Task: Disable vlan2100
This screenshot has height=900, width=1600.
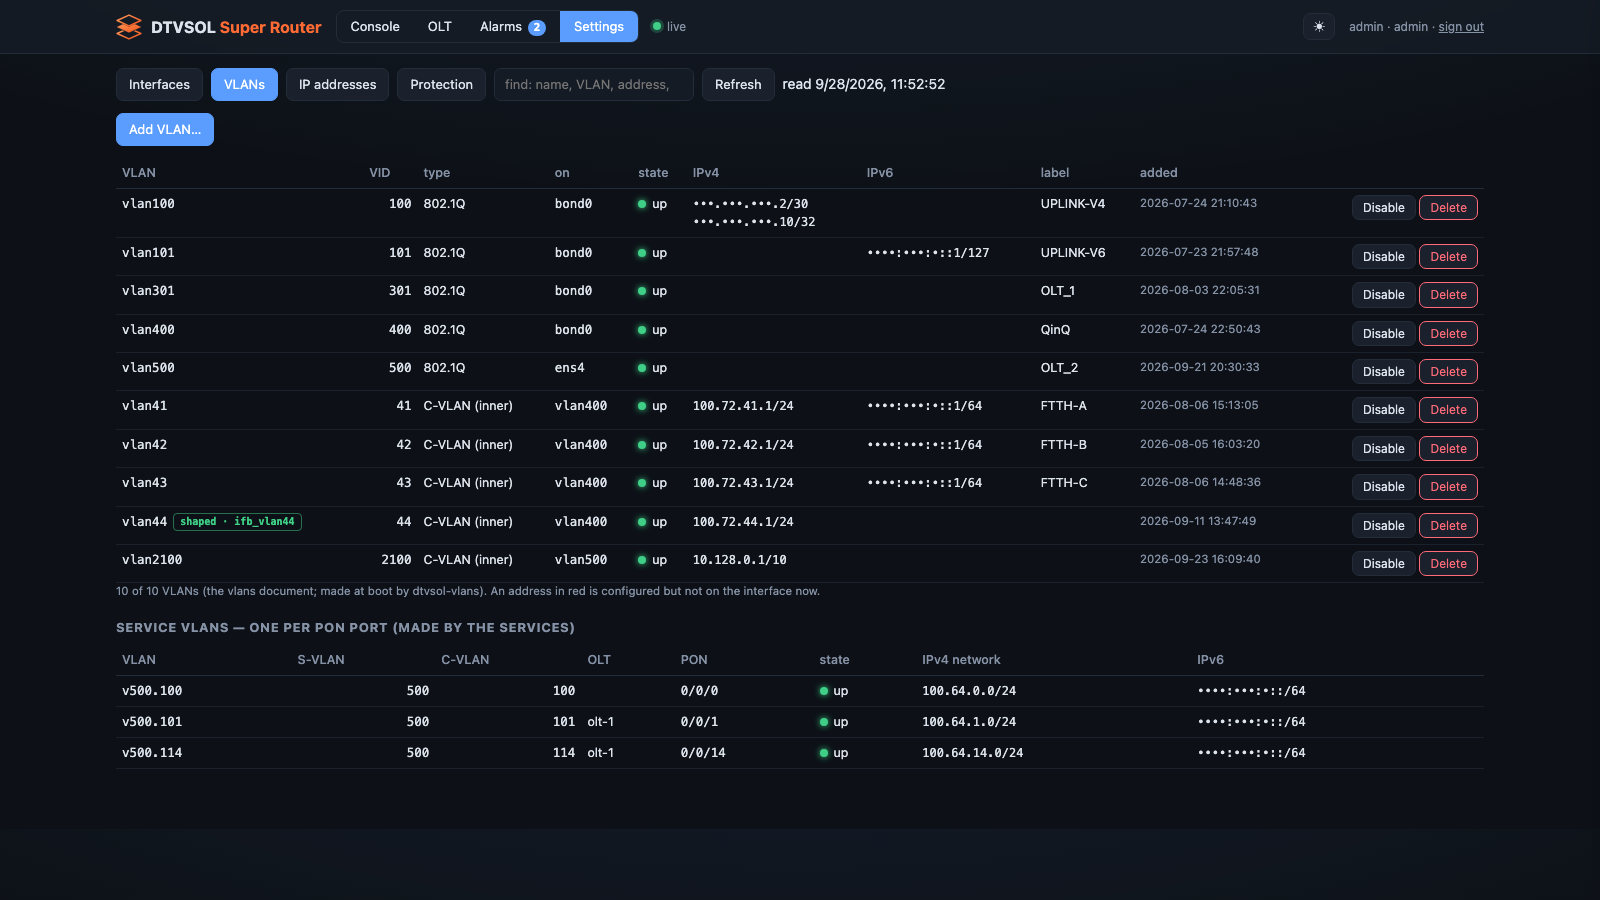Action: (x=1384, y=564)
